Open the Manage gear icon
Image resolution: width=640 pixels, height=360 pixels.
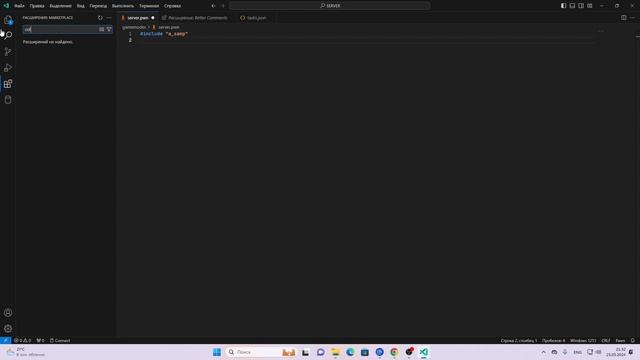[x=8, y=329]
